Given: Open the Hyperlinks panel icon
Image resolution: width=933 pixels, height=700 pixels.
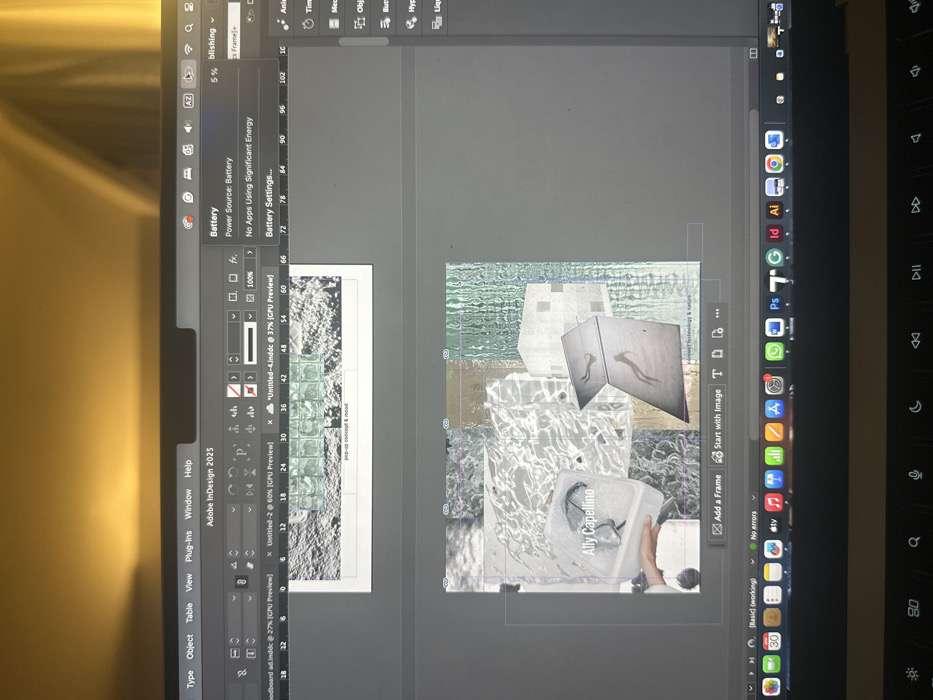Looking at the screenshot, I should pos(411,23).
